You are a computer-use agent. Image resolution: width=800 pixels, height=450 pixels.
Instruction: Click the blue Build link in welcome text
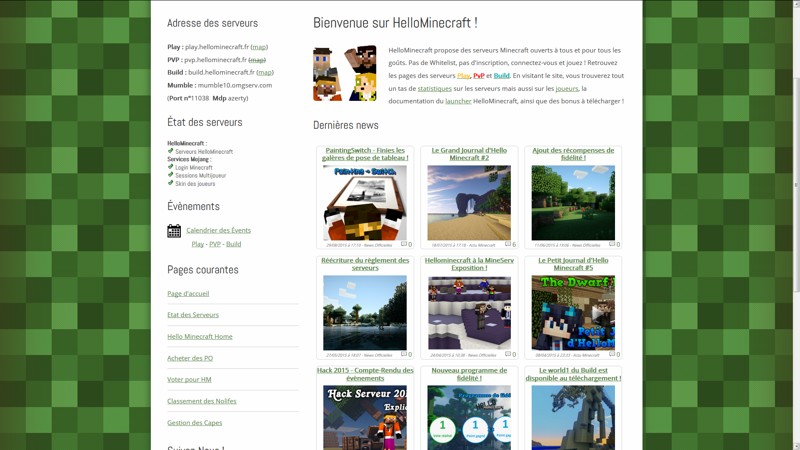[502, 76]
